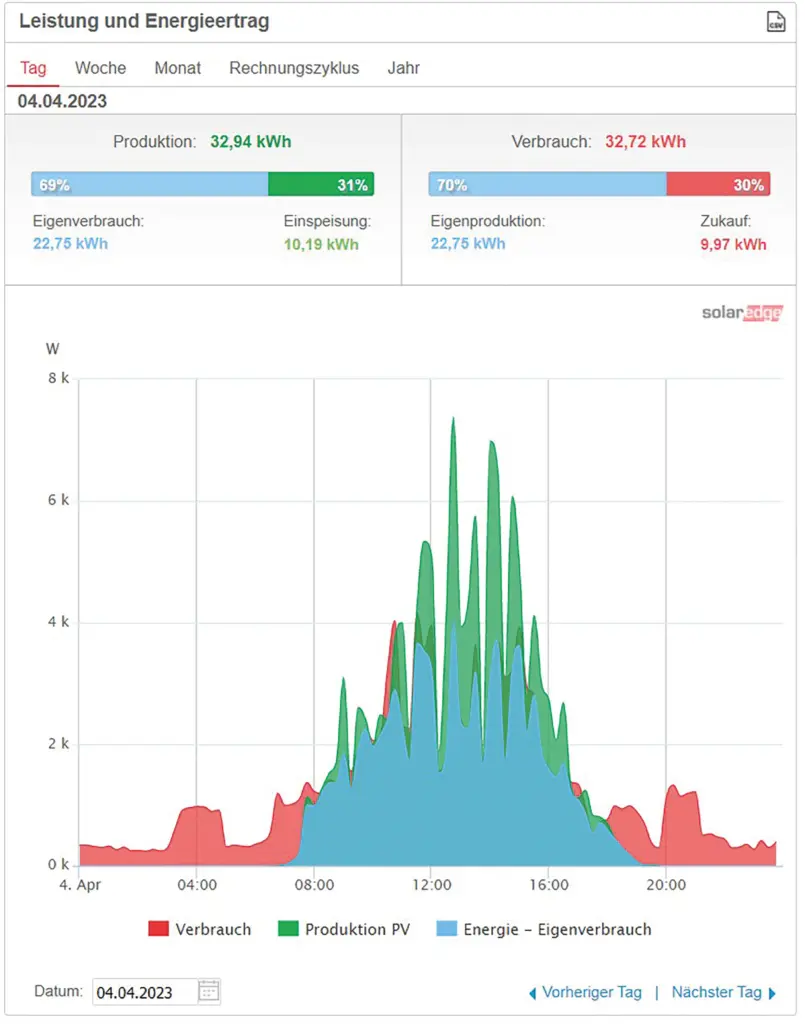Click the blue 69% Eigenverbrauch bar
805x1024 pixels.
(x=150, y=184)
